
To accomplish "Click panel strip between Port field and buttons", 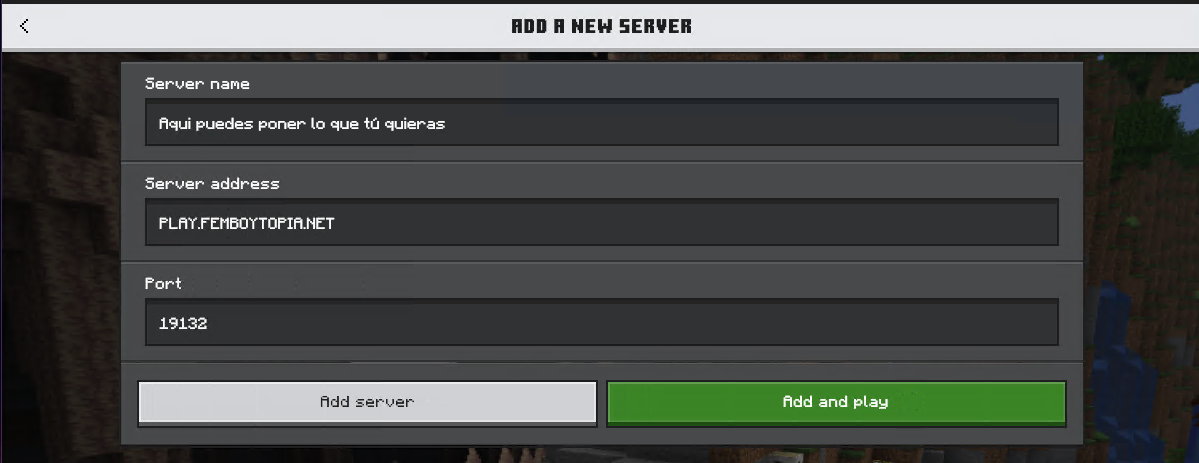I will coord(602,363).
